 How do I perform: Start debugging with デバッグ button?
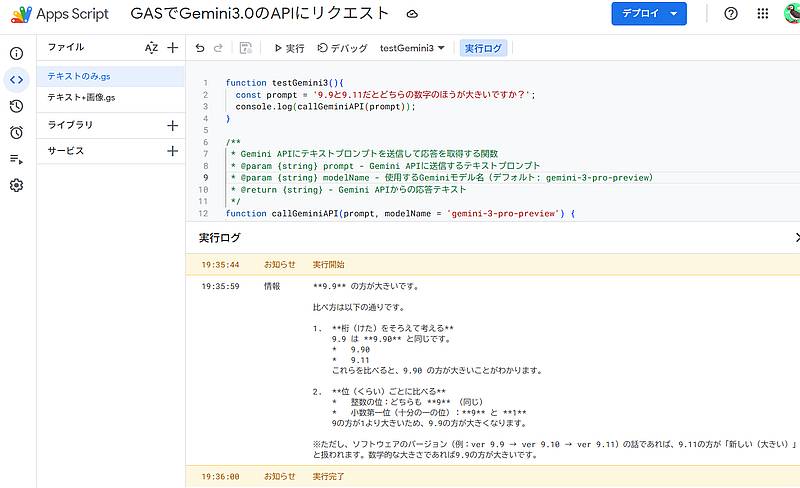[342, 48]
